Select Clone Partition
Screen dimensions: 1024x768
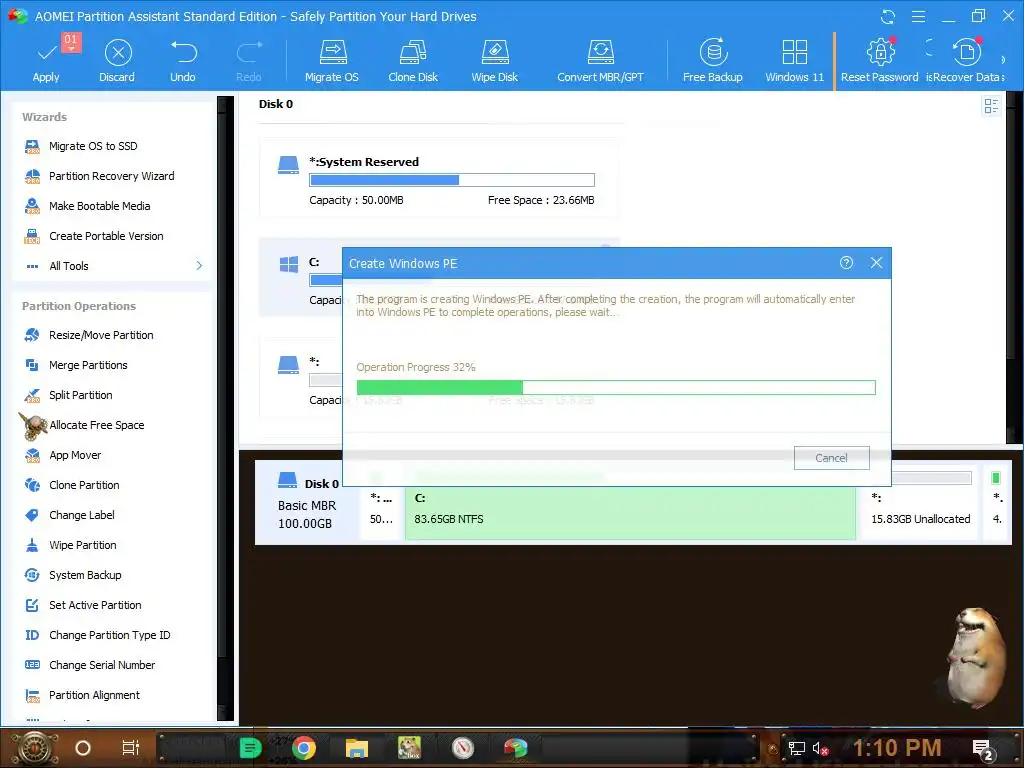(x=84, y=485)
